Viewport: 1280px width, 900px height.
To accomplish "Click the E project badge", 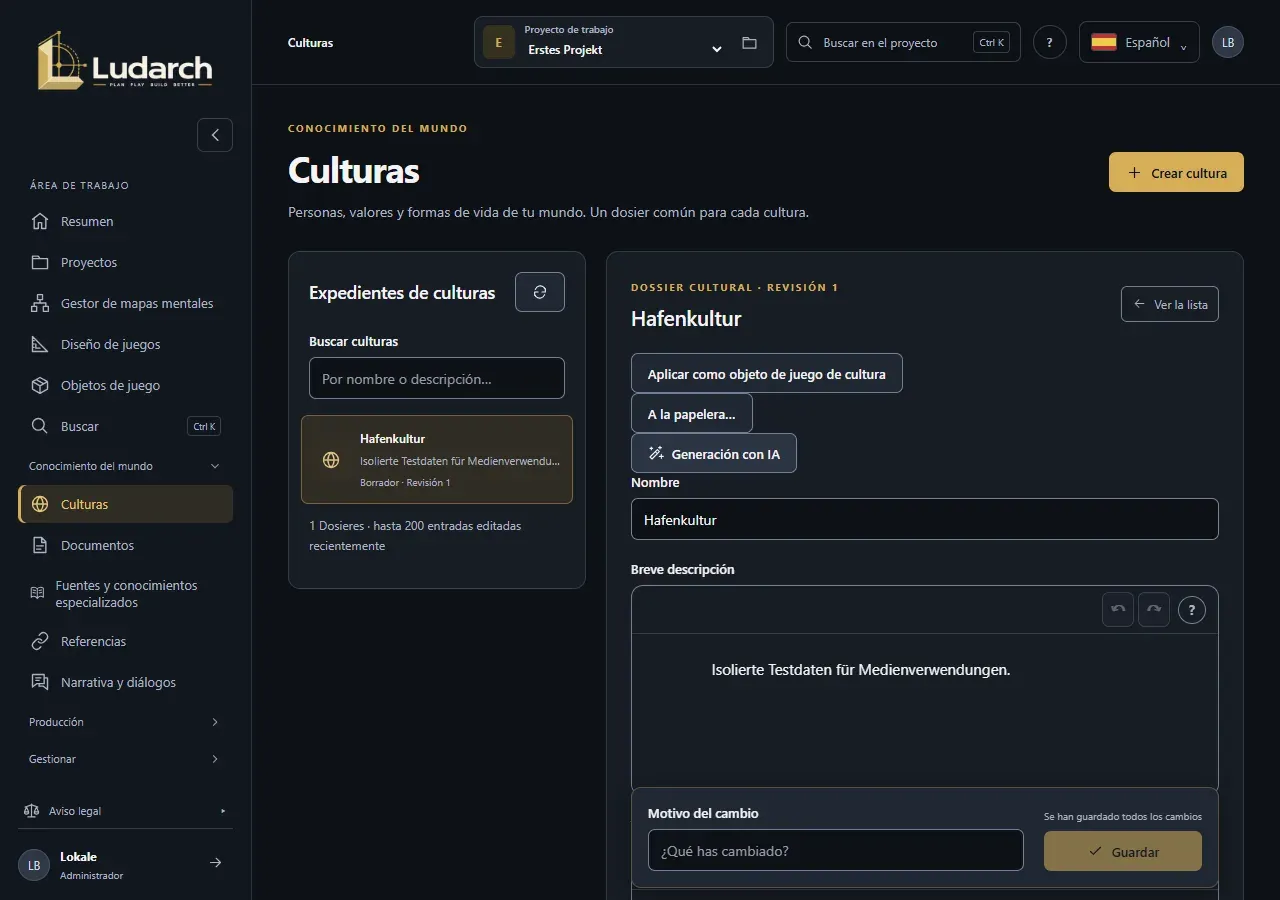I will [499, 43].
